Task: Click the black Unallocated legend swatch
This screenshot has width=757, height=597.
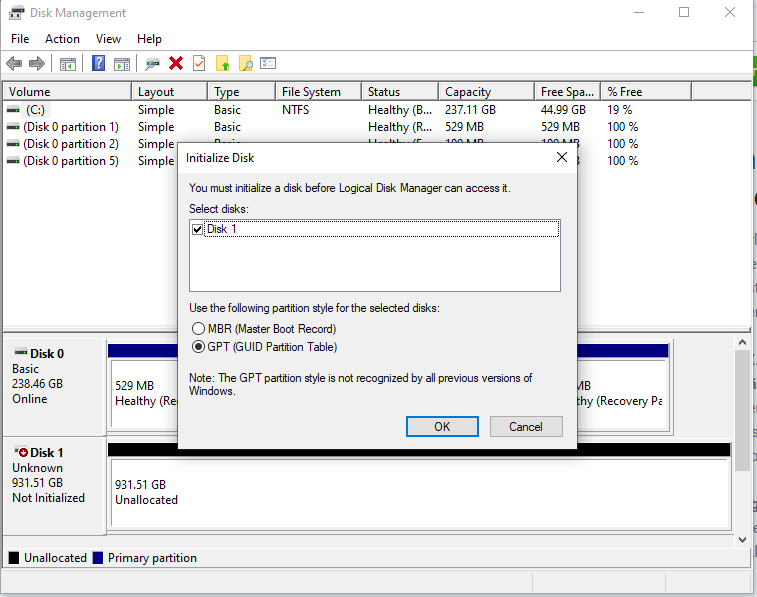Action: (x=14, y=558)
